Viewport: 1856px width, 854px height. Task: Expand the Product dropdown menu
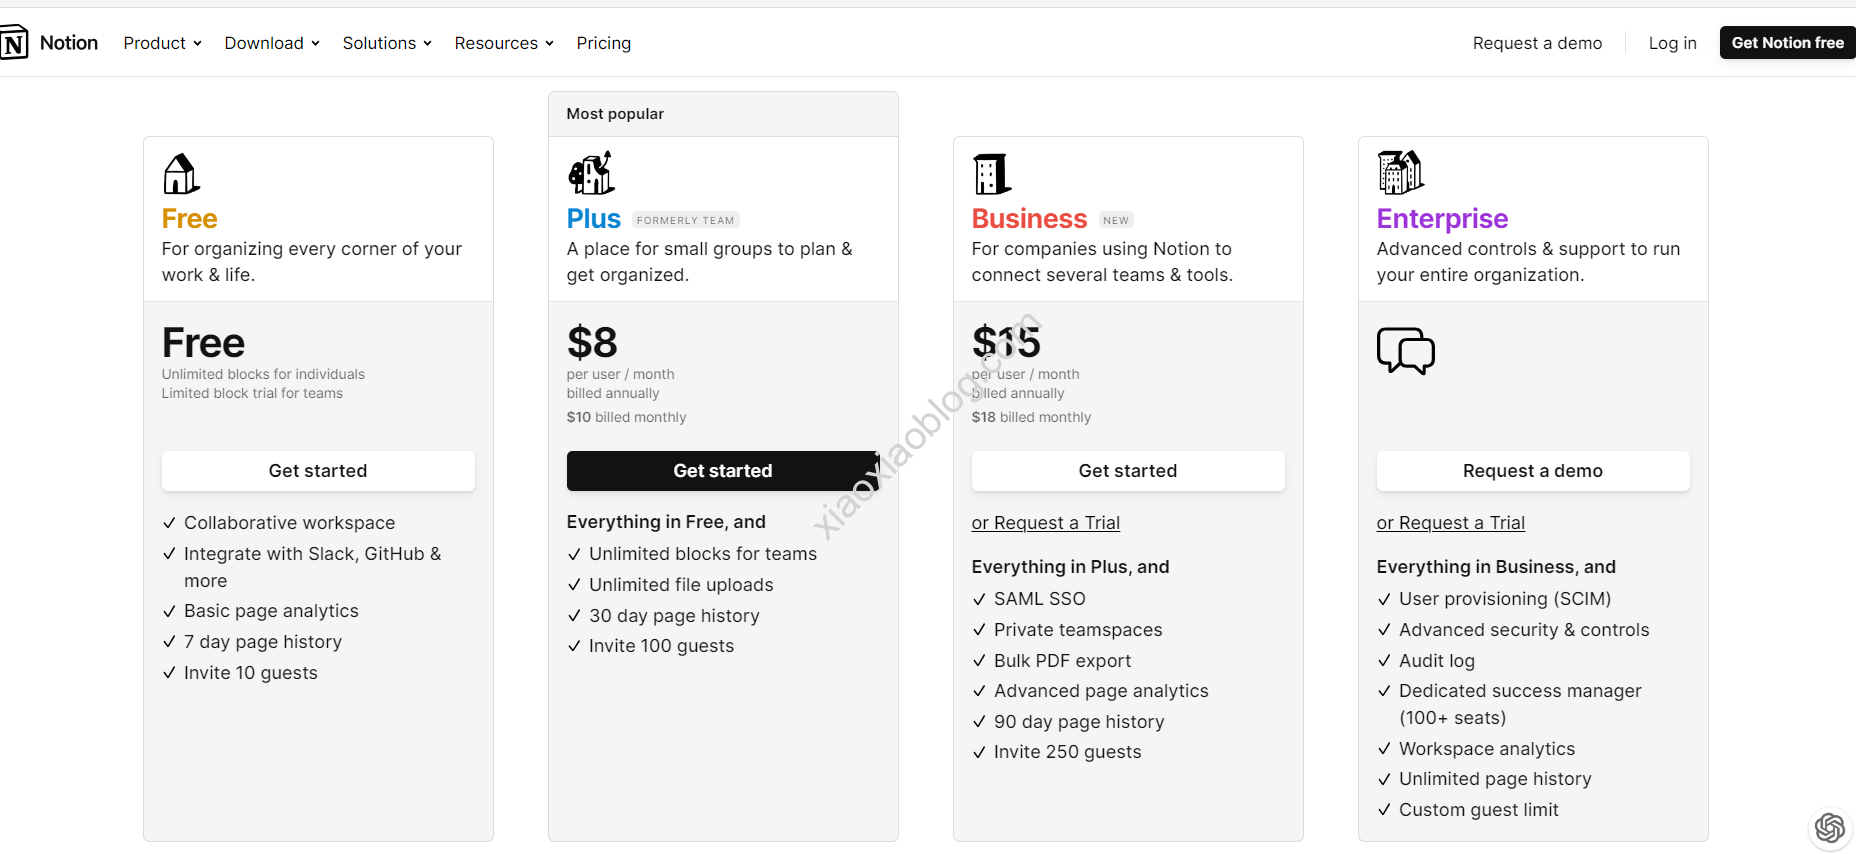[x=162, y=43]
